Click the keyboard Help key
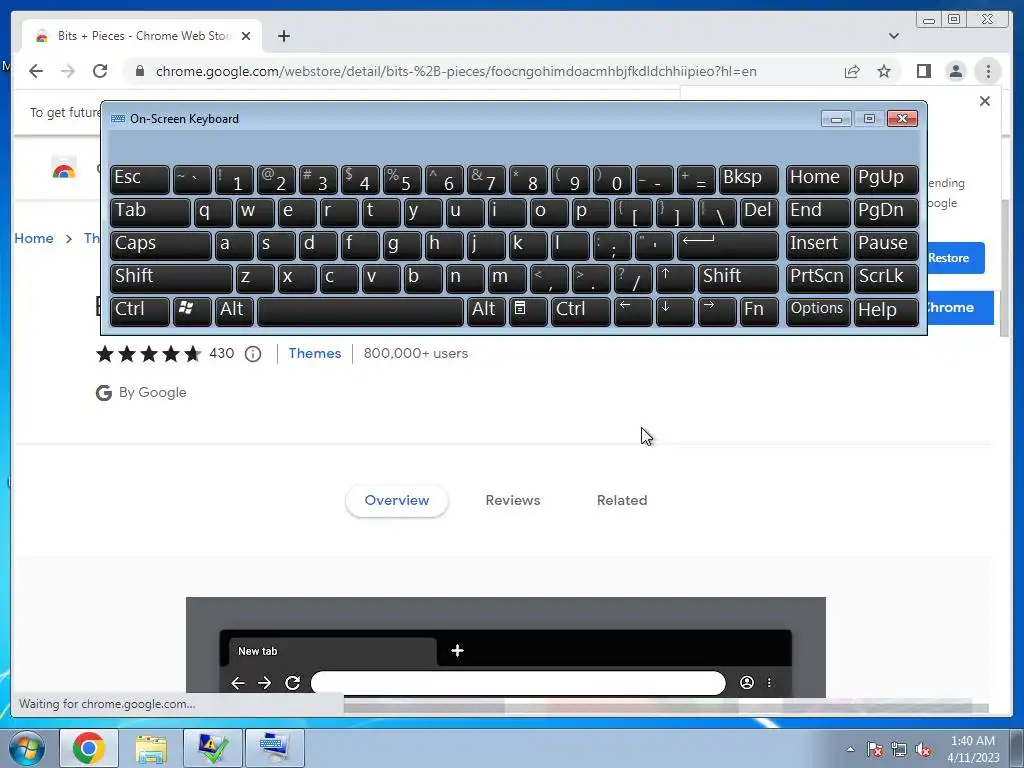The image size is (1024, 768). click(886, 311)
